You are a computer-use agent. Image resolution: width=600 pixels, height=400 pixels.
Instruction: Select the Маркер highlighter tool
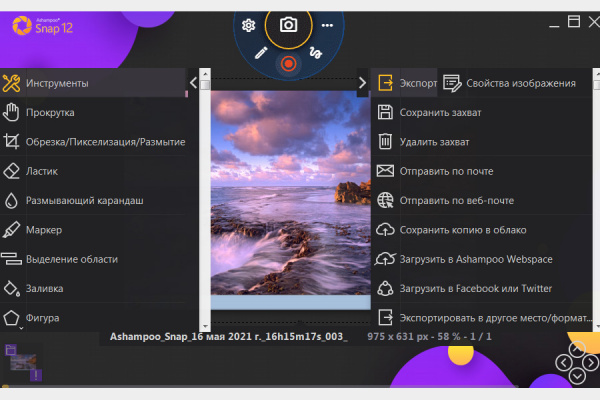(93, 230)
